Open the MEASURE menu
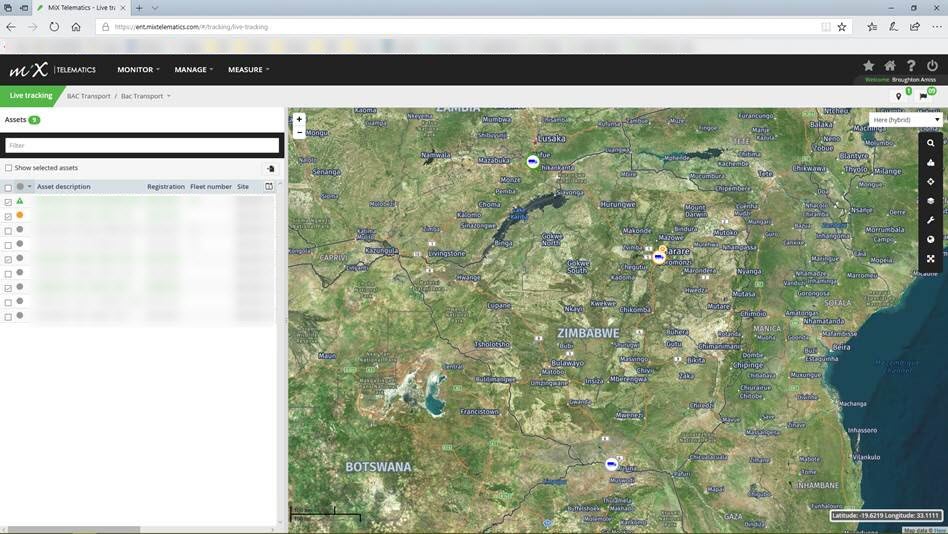The width and height of the screenshot is (948, 534). coord(248,70)
